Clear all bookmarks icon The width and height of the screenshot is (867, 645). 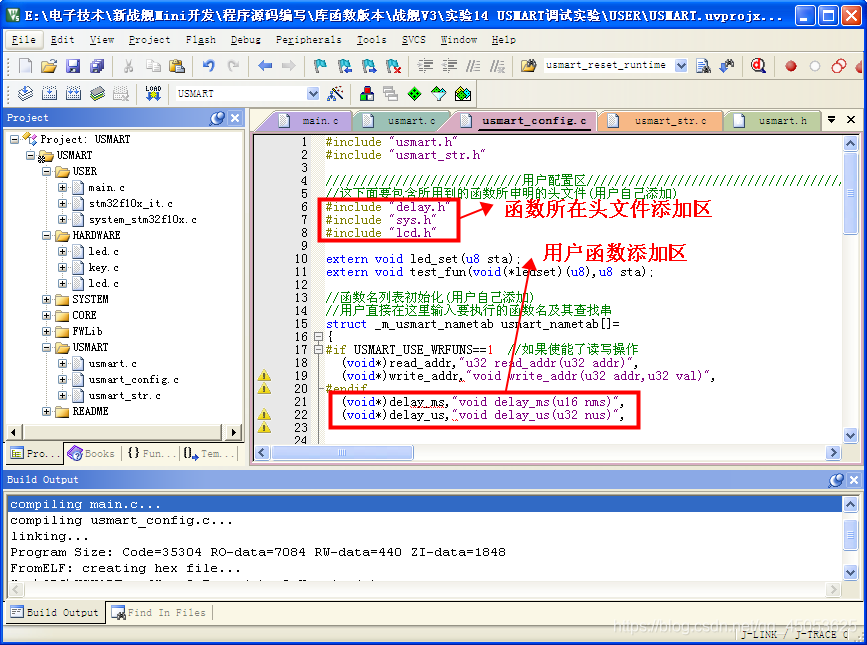(x=393, y=66)
